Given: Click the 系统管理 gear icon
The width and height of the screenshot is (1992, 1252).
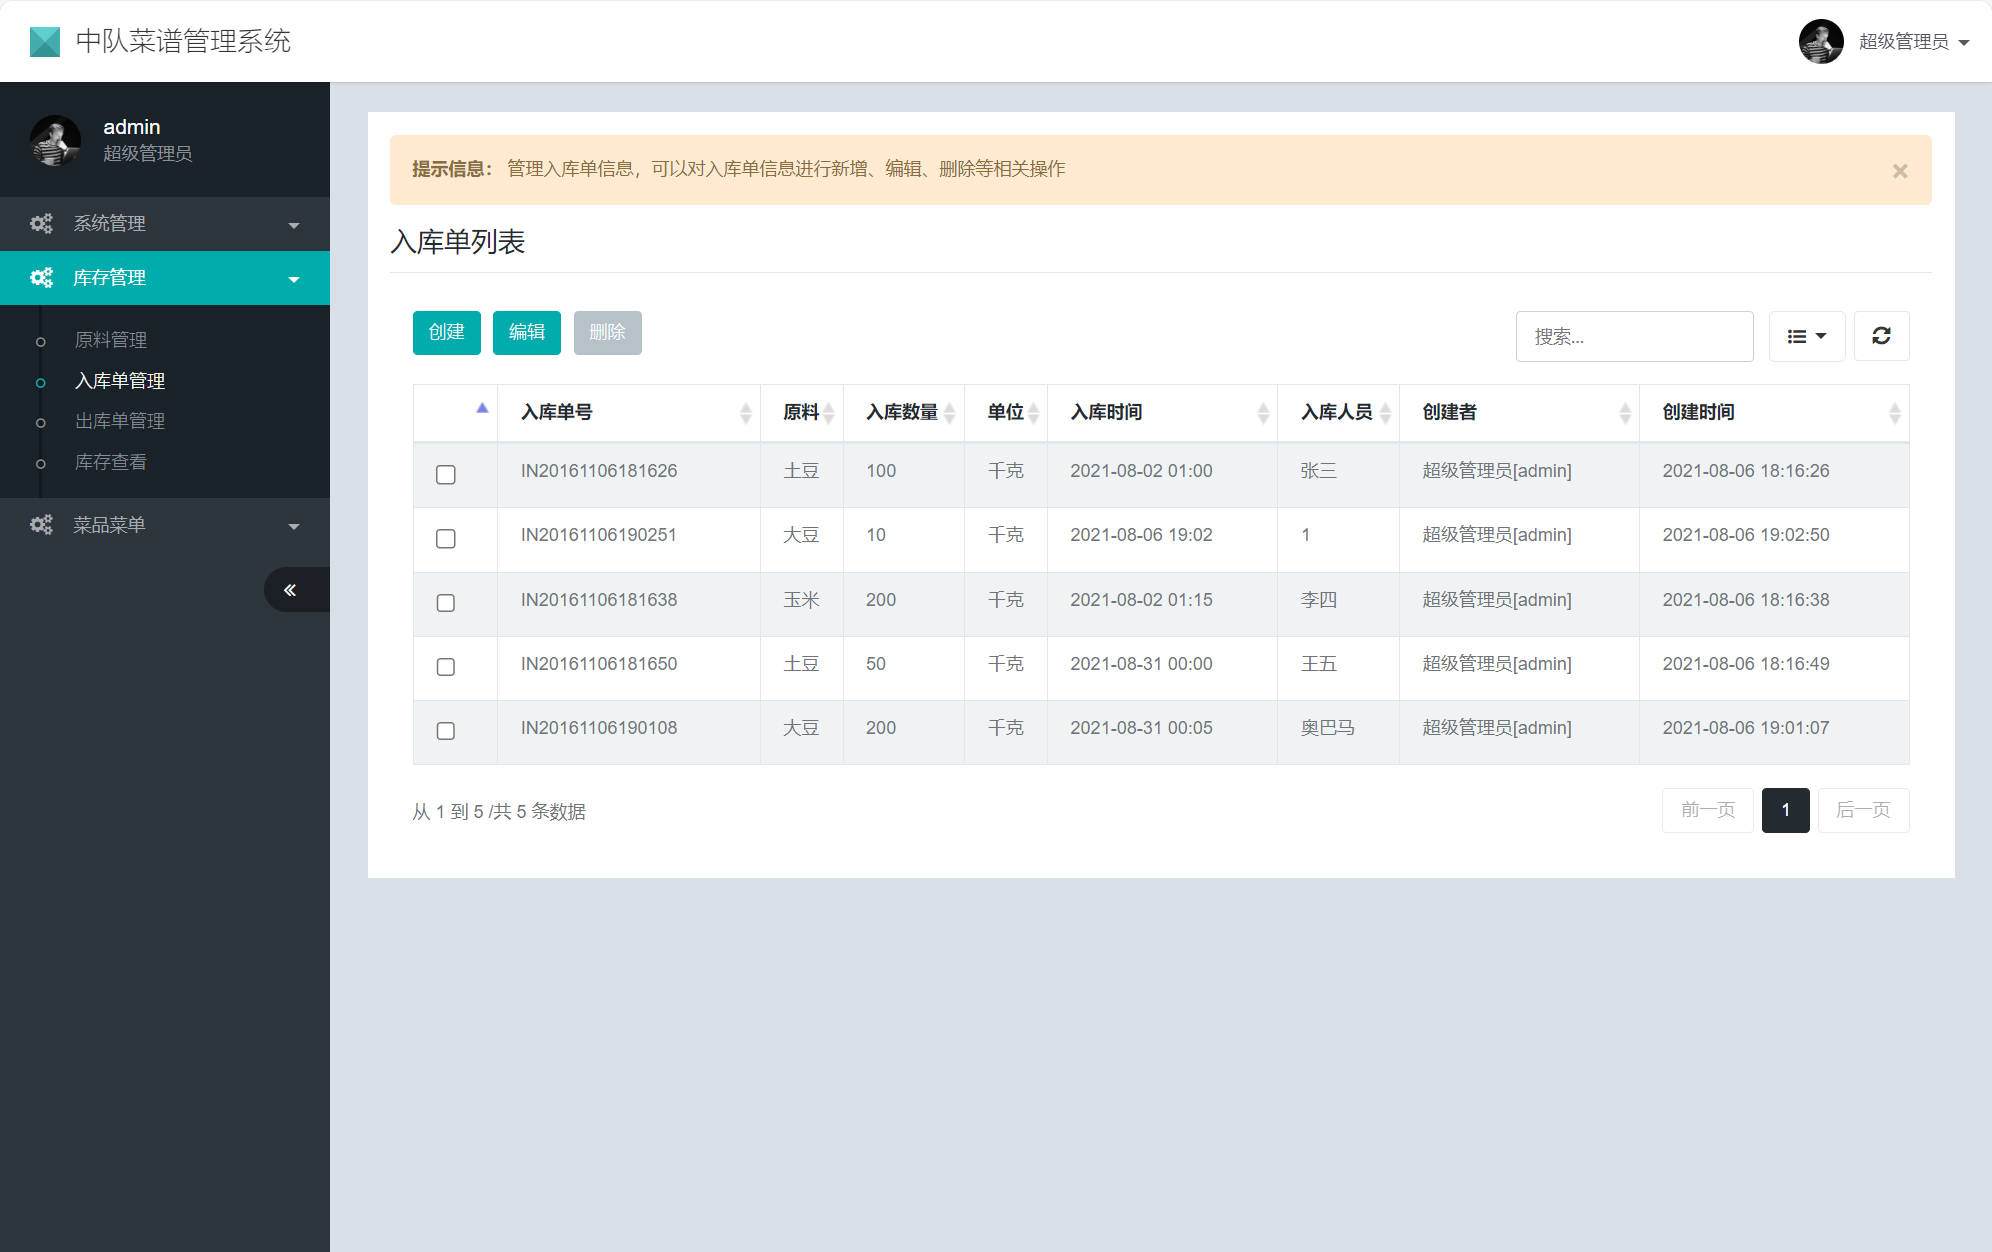Looking at the screenshot, I should pos(41,223).
